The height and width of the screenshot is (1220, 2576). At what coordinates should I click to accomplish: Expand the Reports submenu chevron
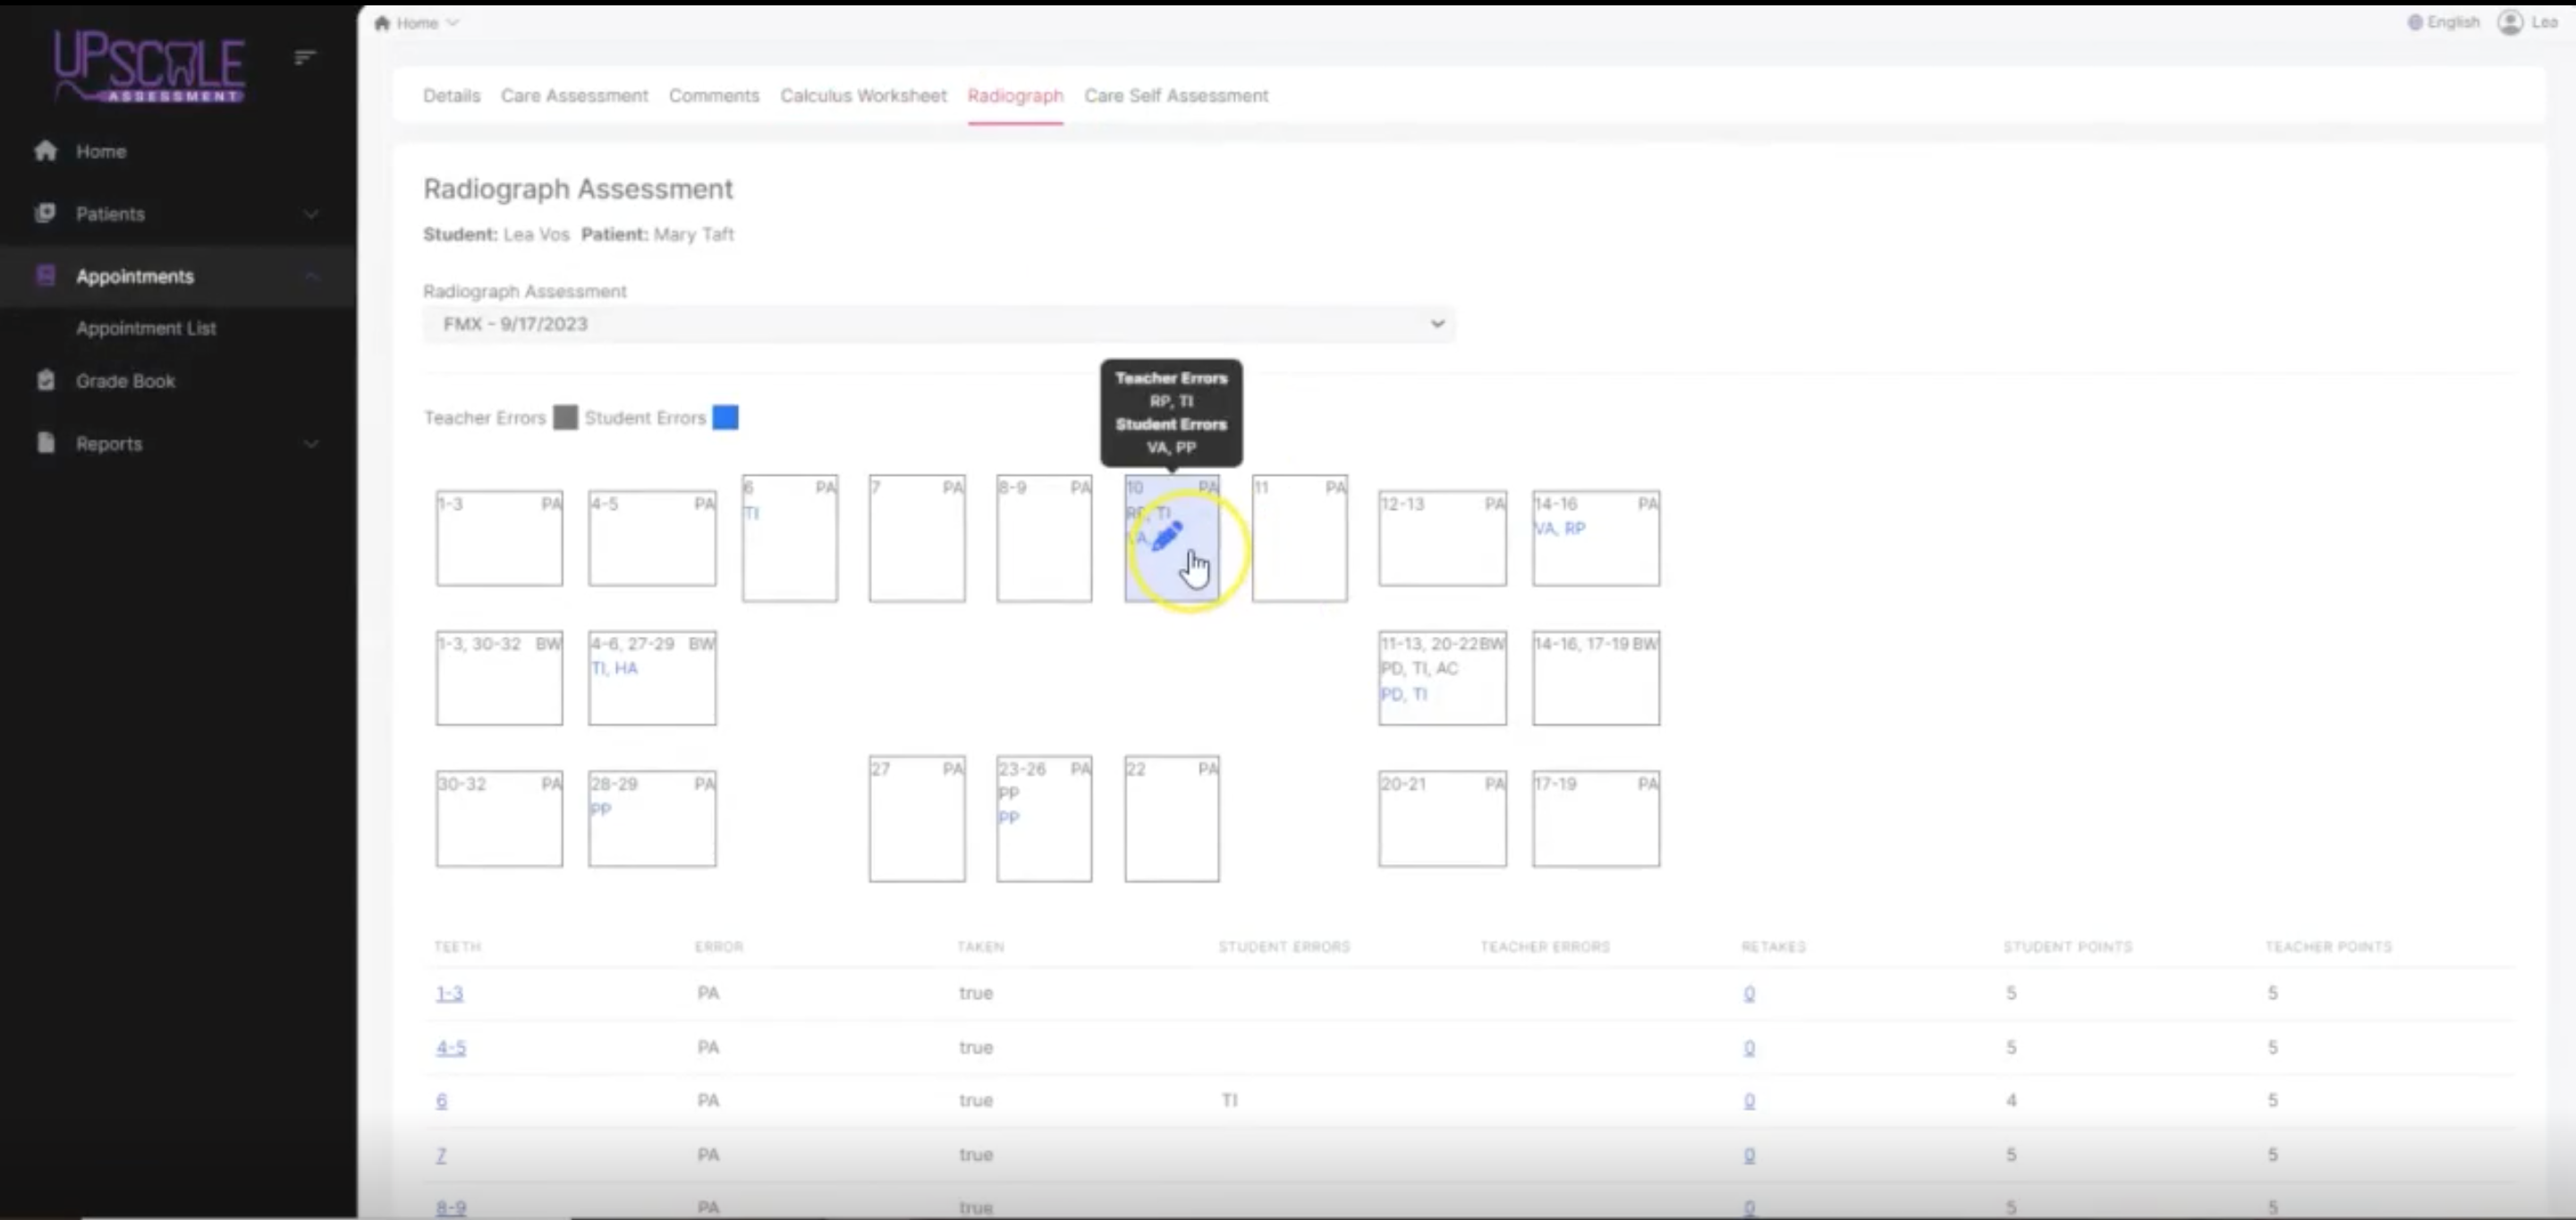click(311, 444)
